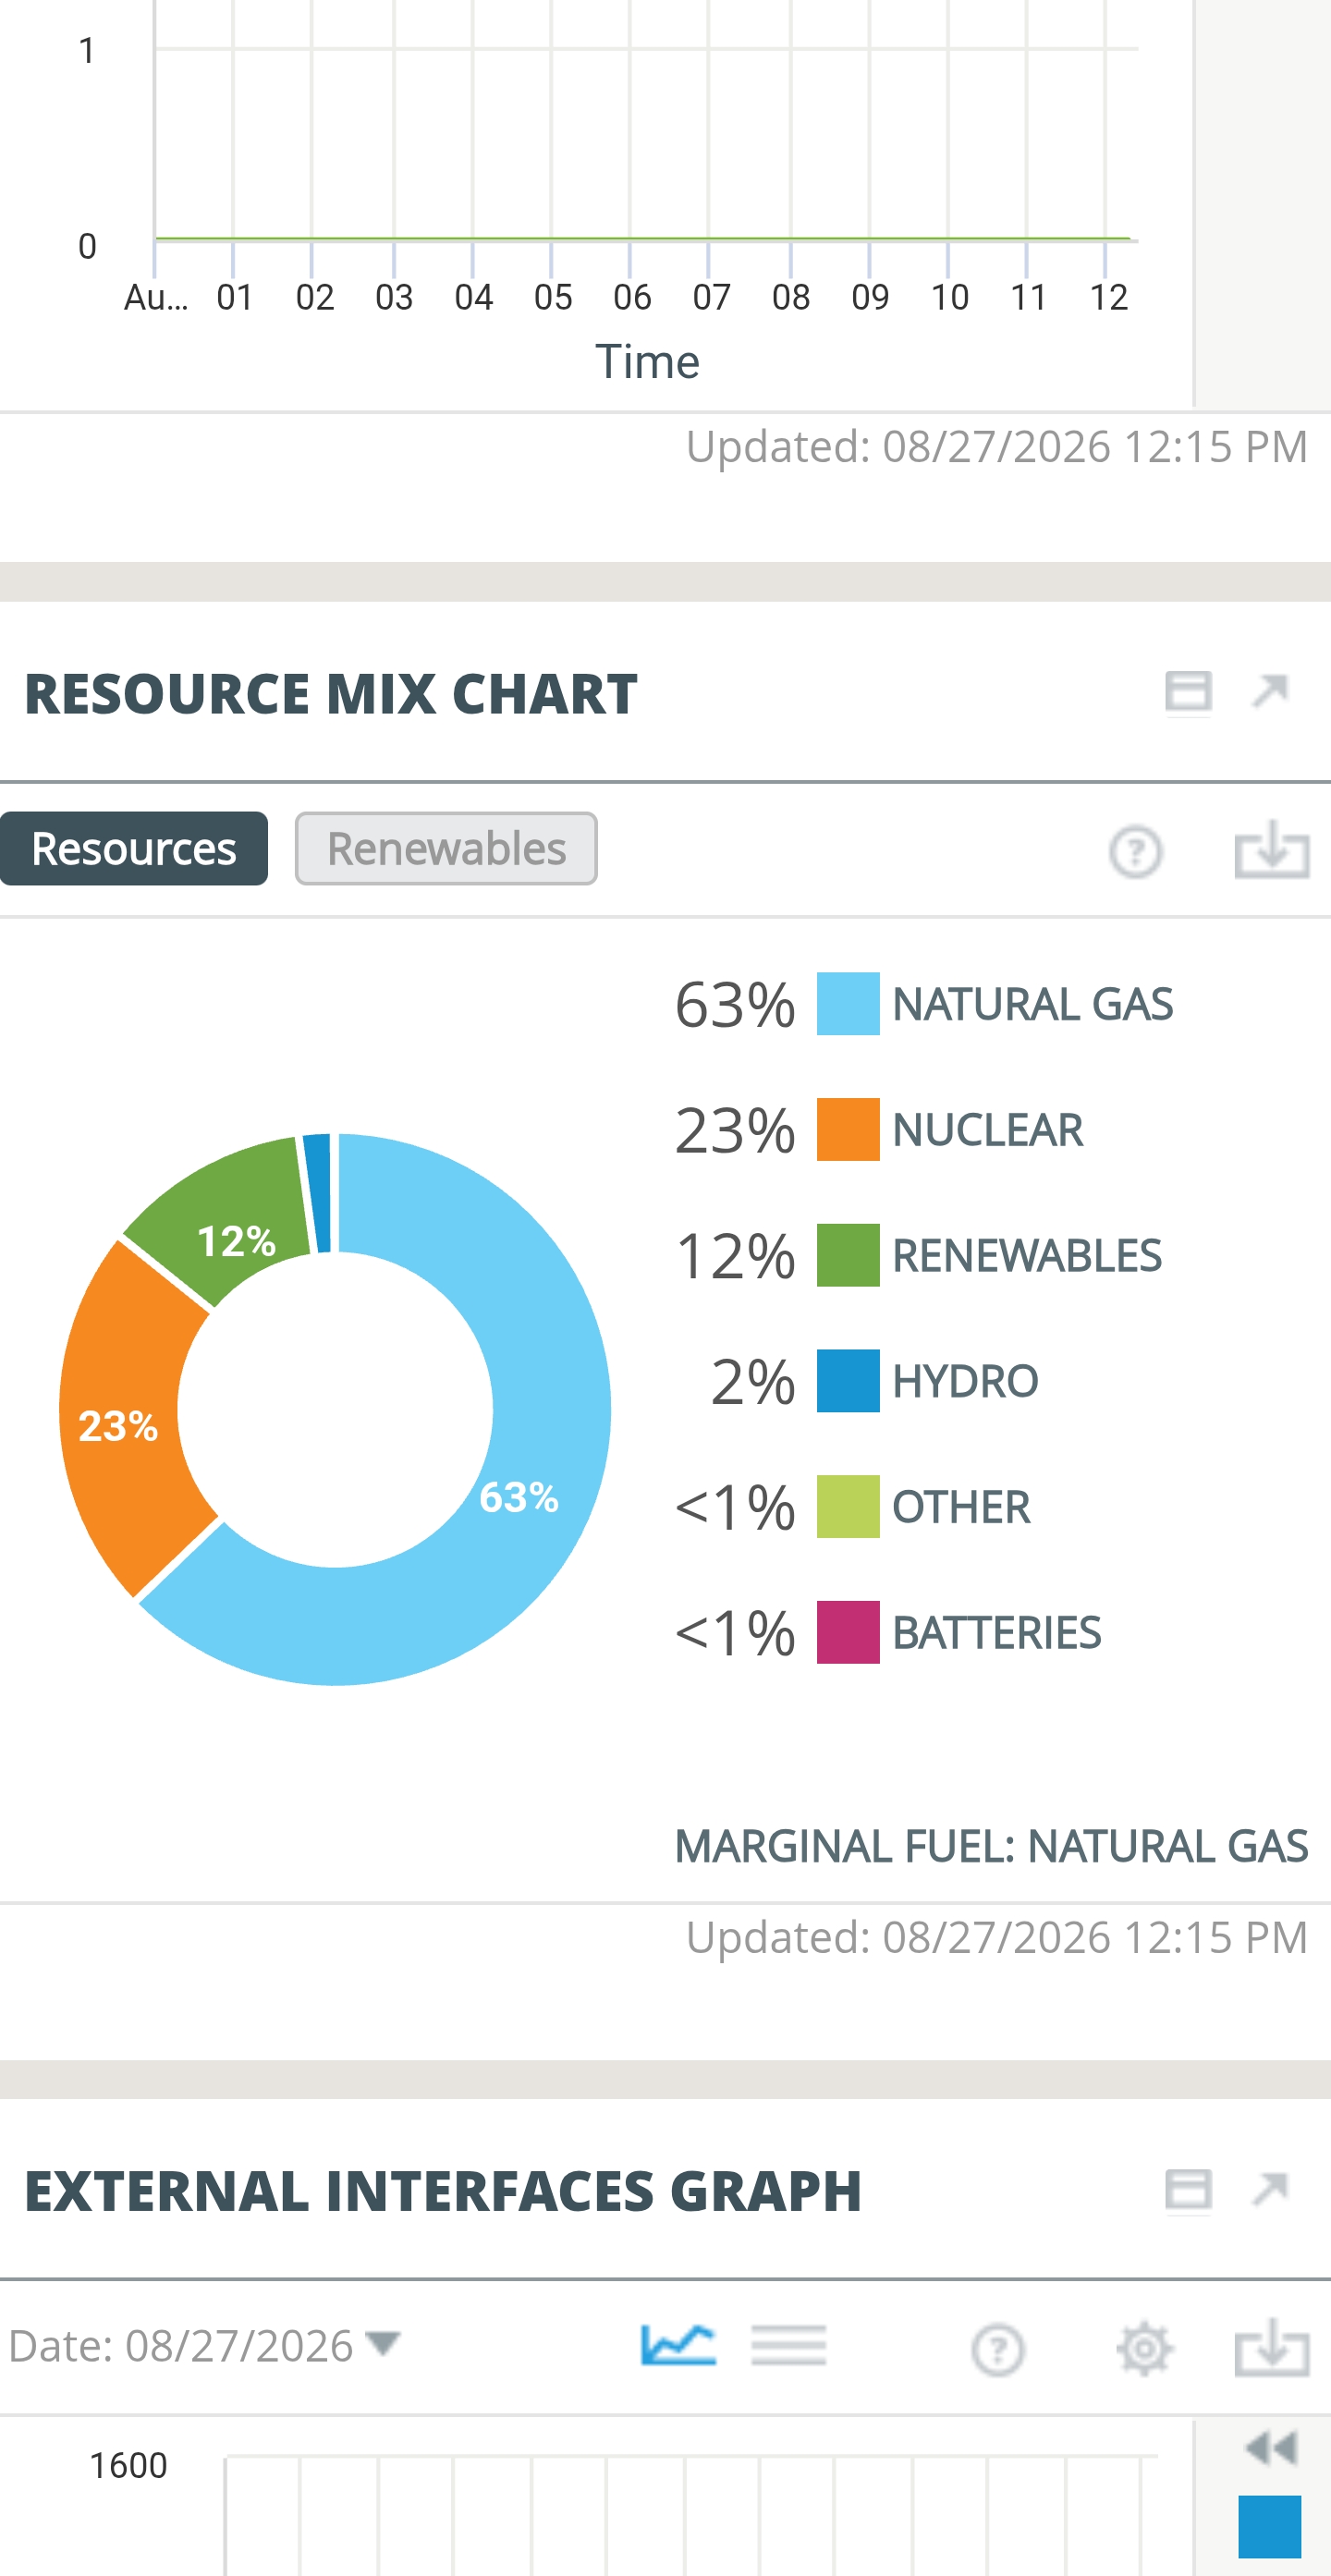
Task: Pop out External Interfaces Graph widget
Action: [1270, 2188]
